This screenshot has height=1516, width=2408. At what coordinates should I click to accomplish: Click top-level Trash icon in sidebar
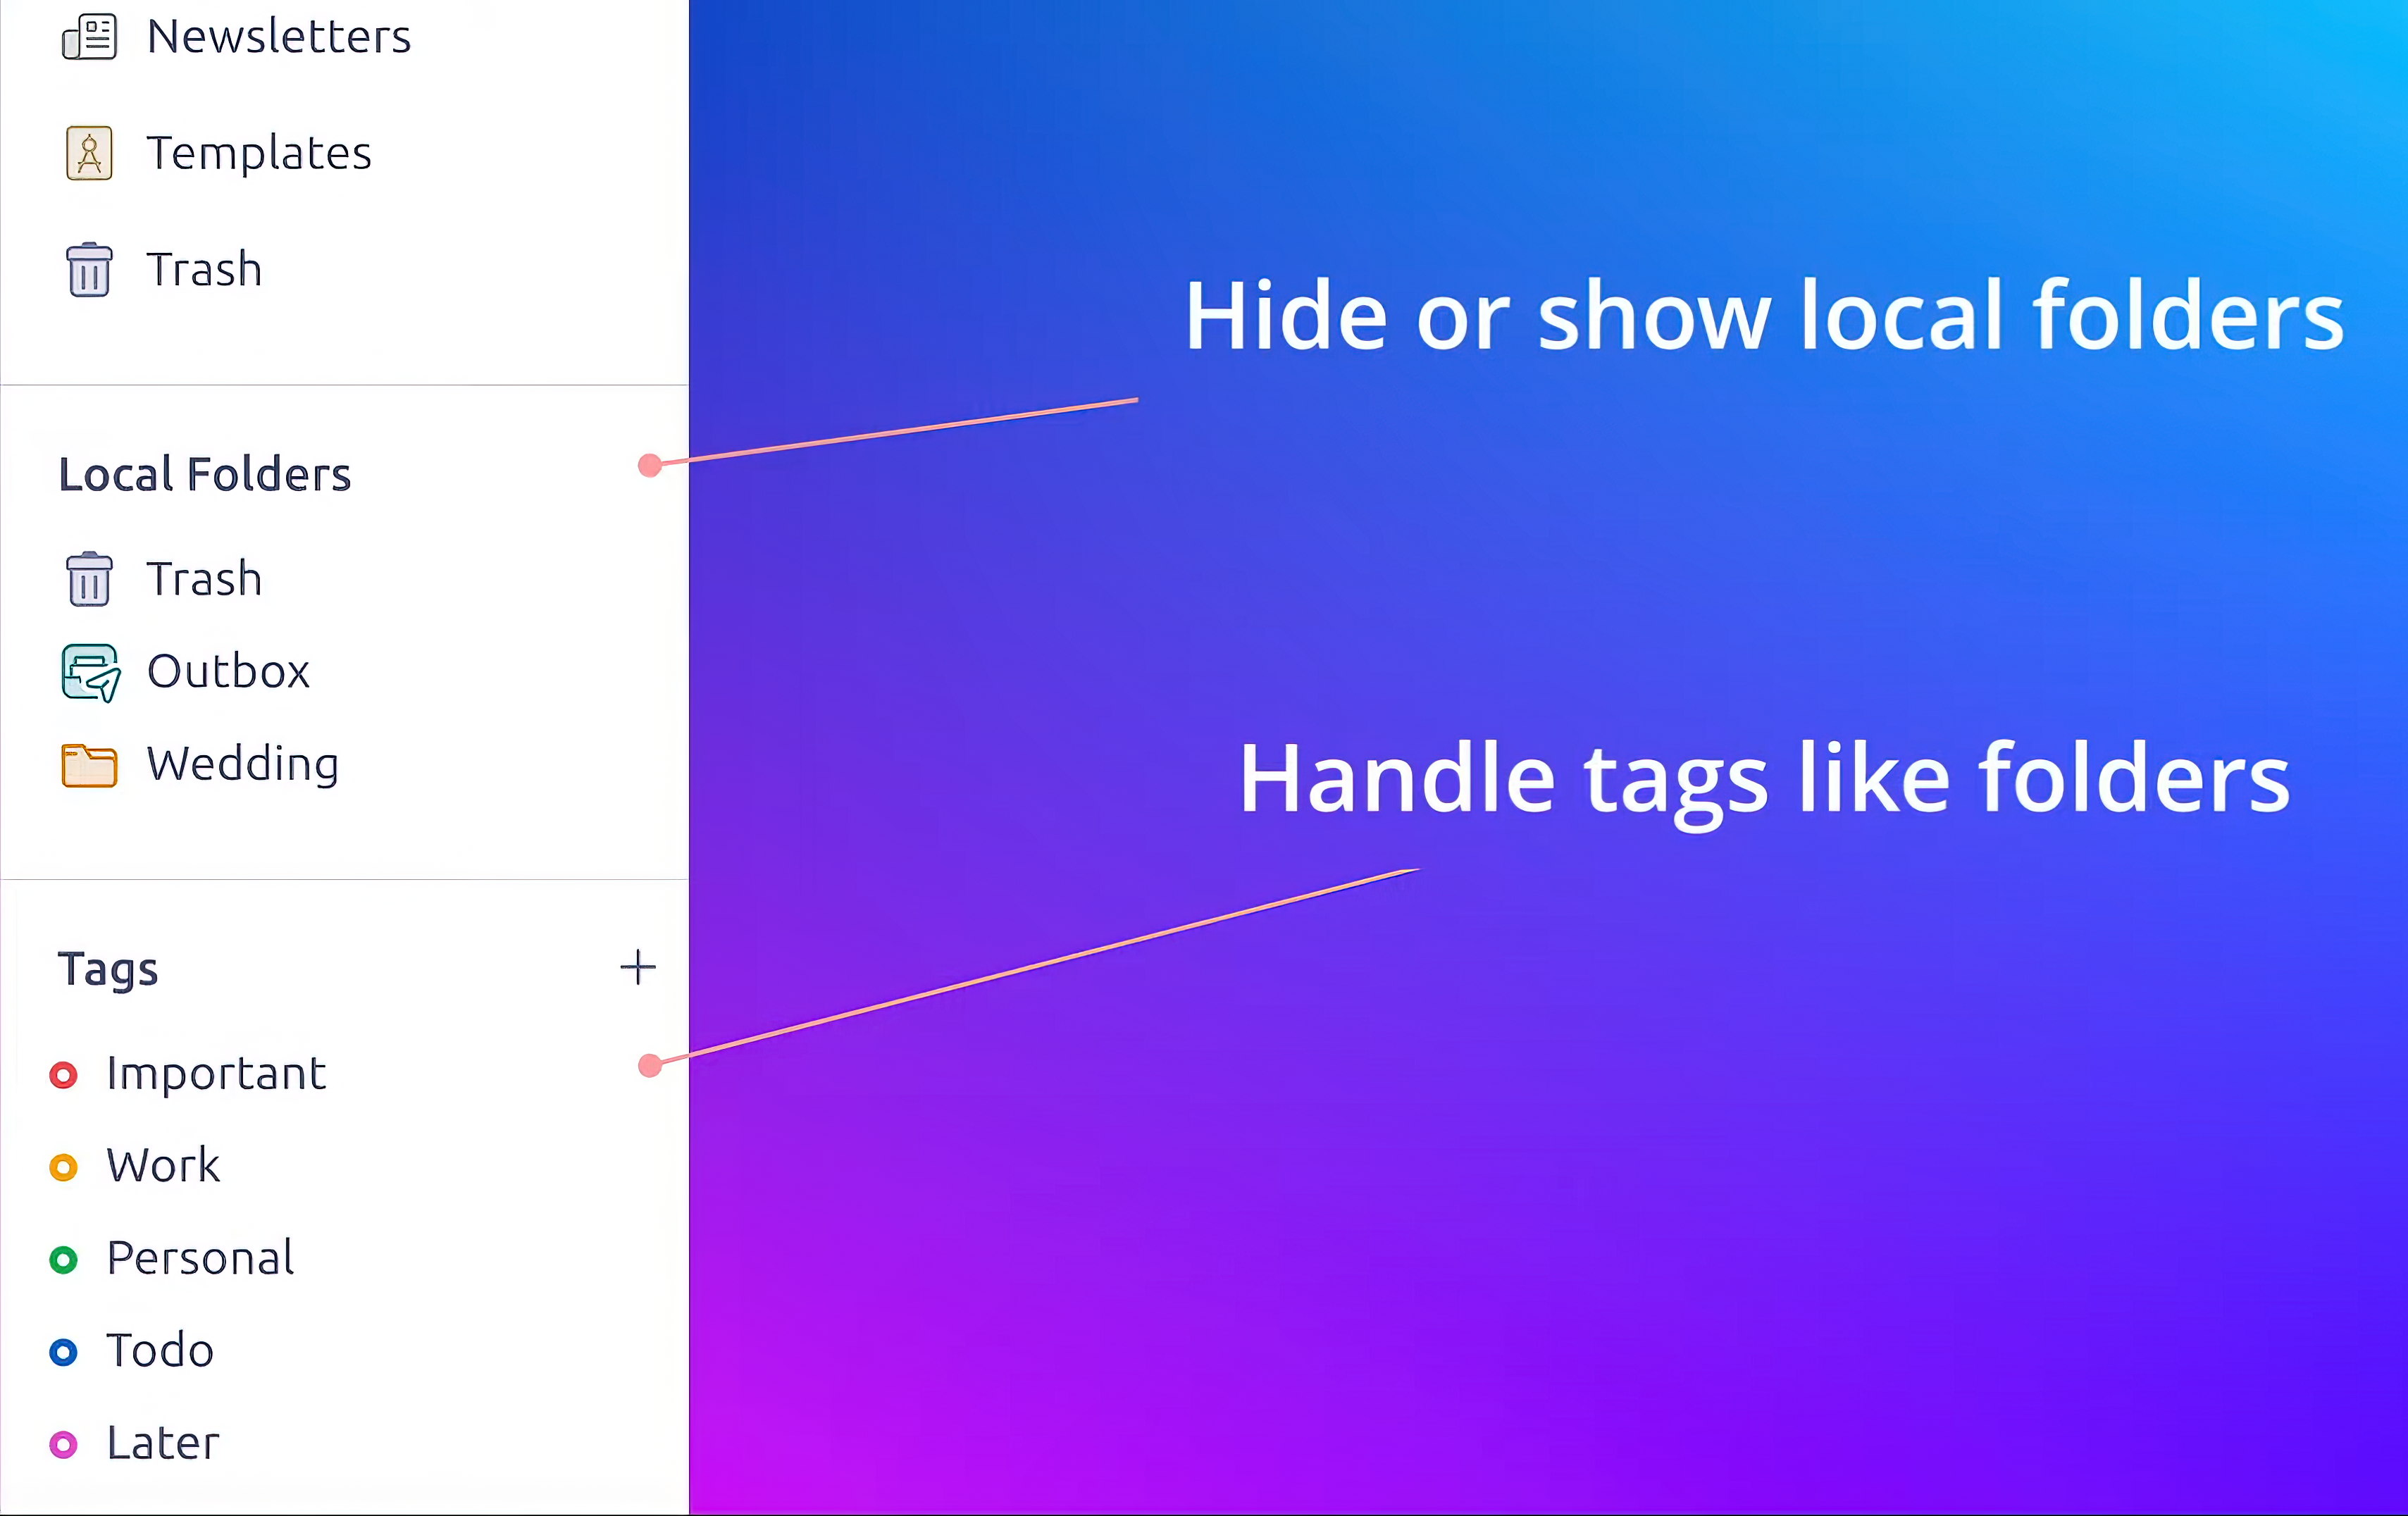tap(87, 267)
